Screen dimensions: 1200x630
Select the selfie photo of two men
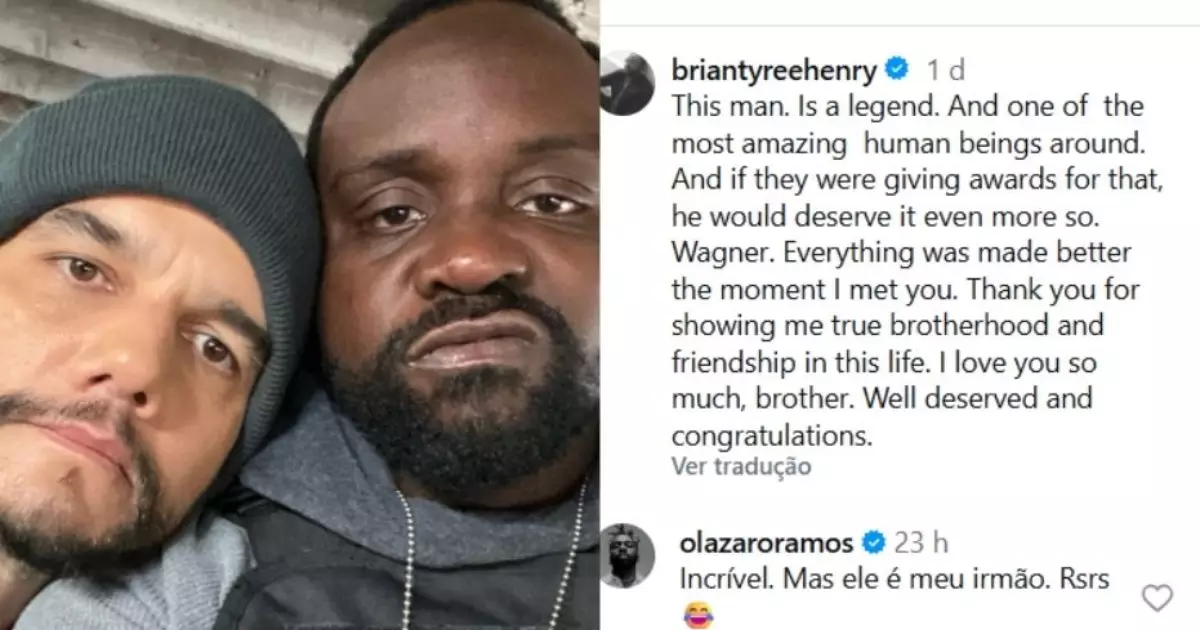(x=300, y=315)
